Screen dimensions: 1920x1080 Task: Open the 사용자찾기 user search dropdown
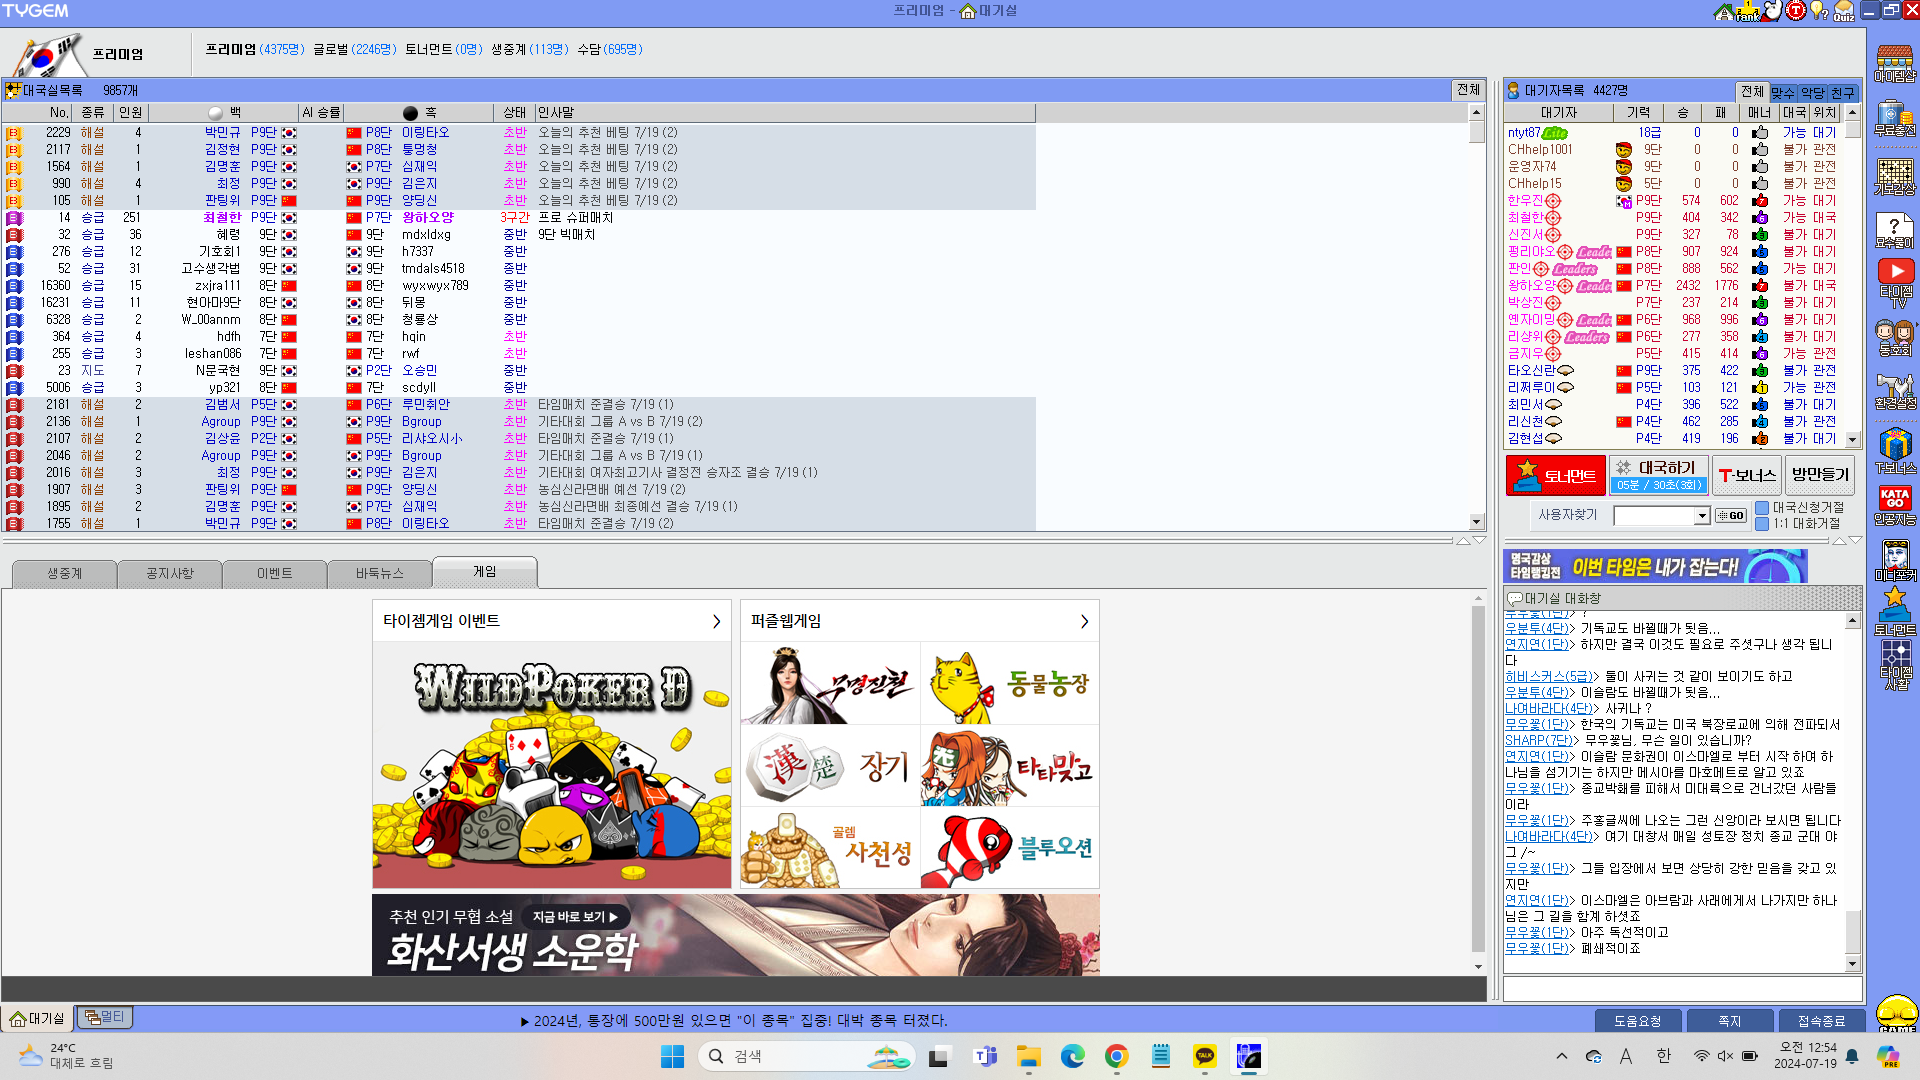click(1702, 516)
